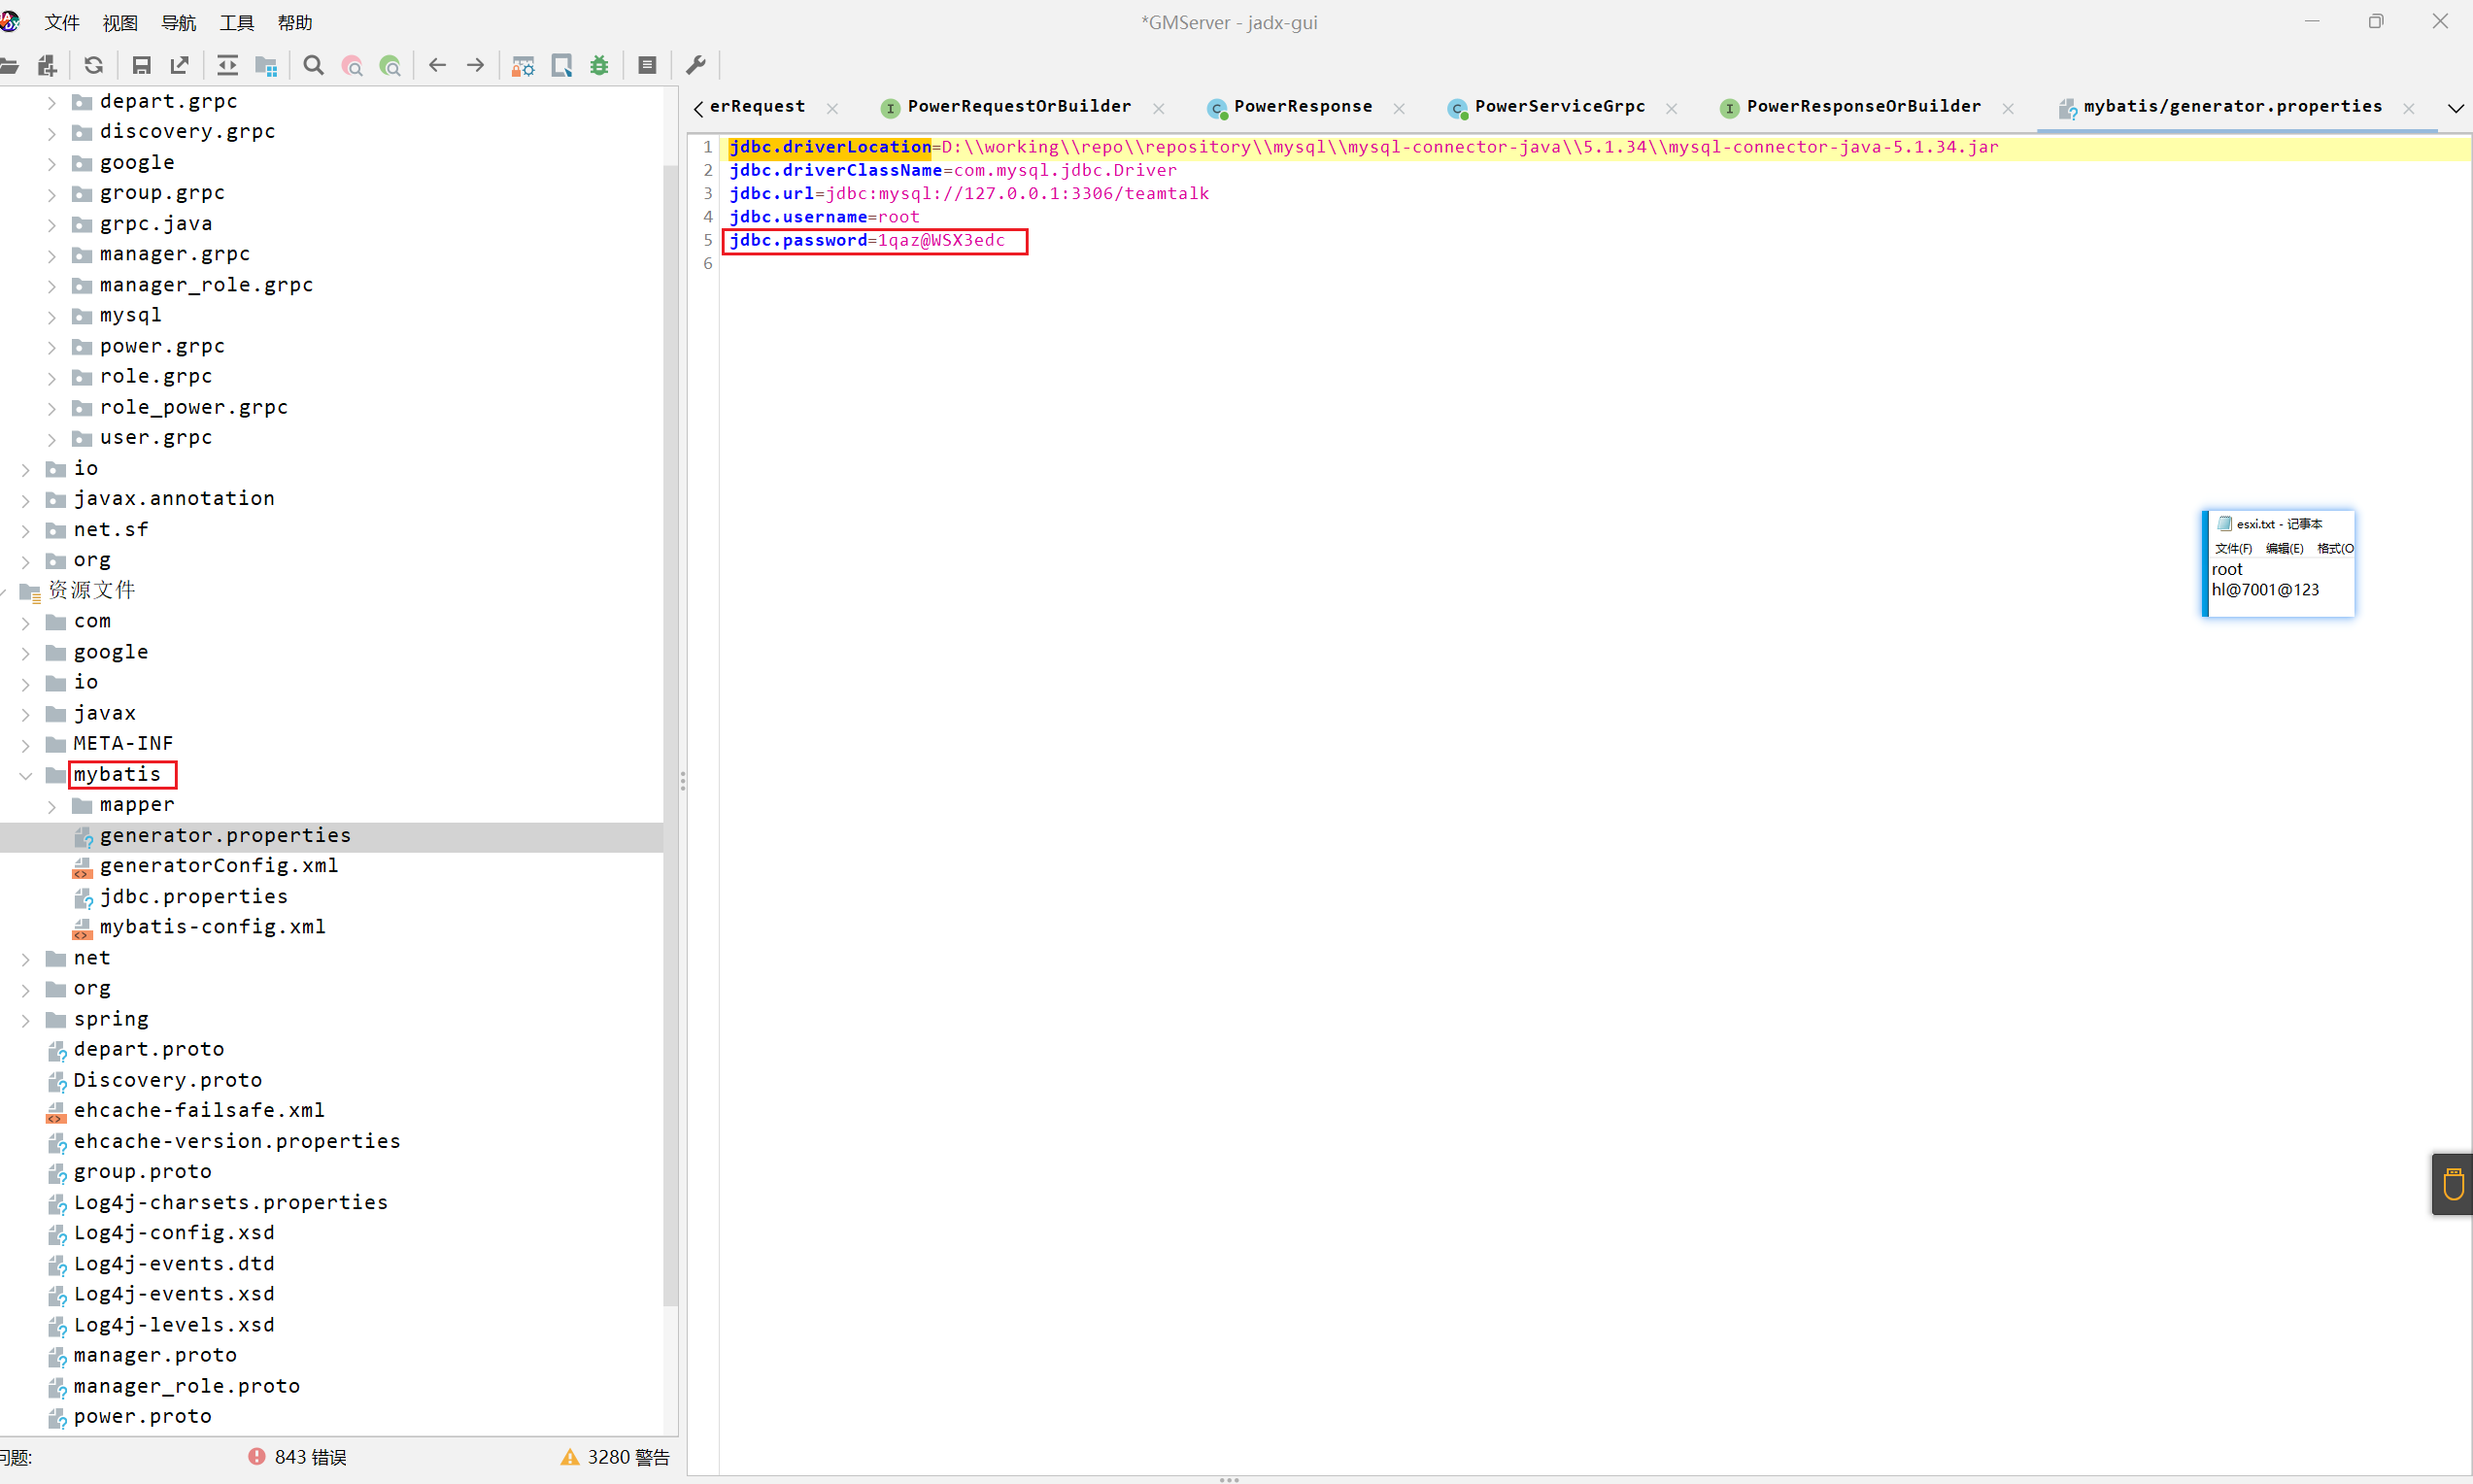Click the add files toolbar icon
2473x1484 pixels.
point(47,66)
